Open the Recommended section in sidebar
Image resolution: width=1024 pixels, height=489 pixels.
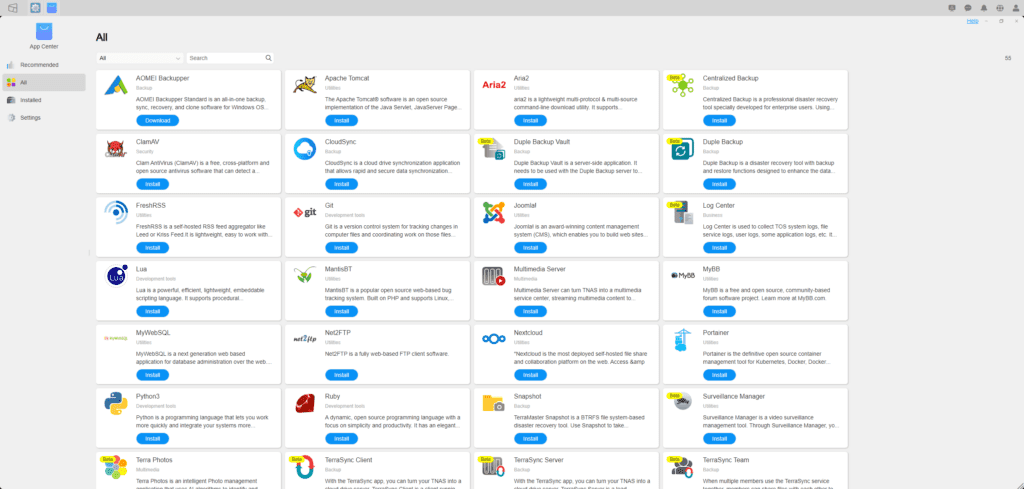coord(39,65)
